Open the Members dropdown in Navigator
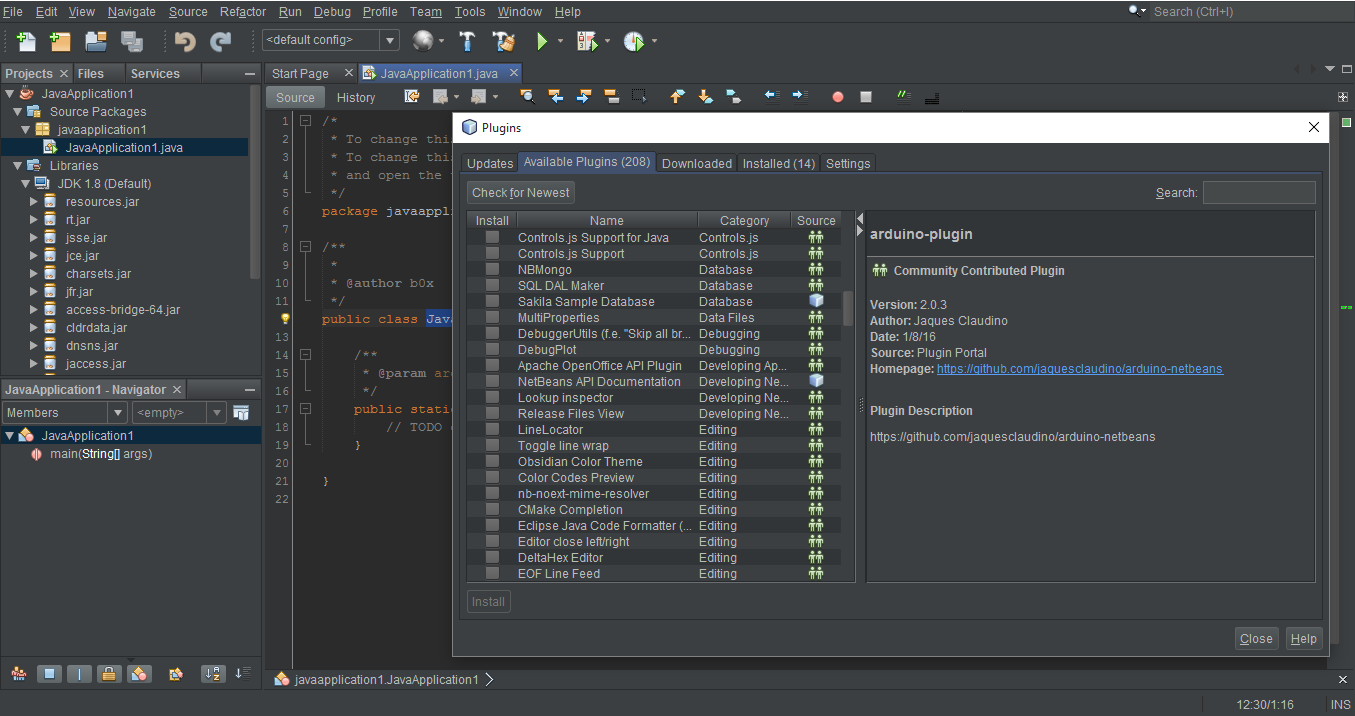Screen dimensions: 1355x716 pyautogui.click(x=118, y=412)
